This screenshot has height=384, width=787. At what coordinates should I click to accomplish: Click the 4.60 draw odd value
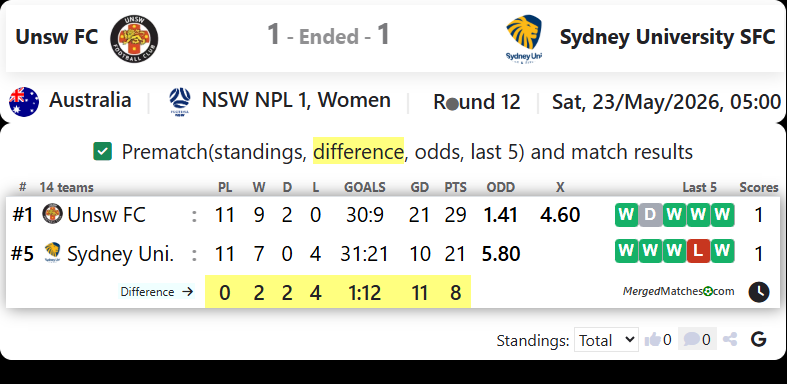[560, 215]
